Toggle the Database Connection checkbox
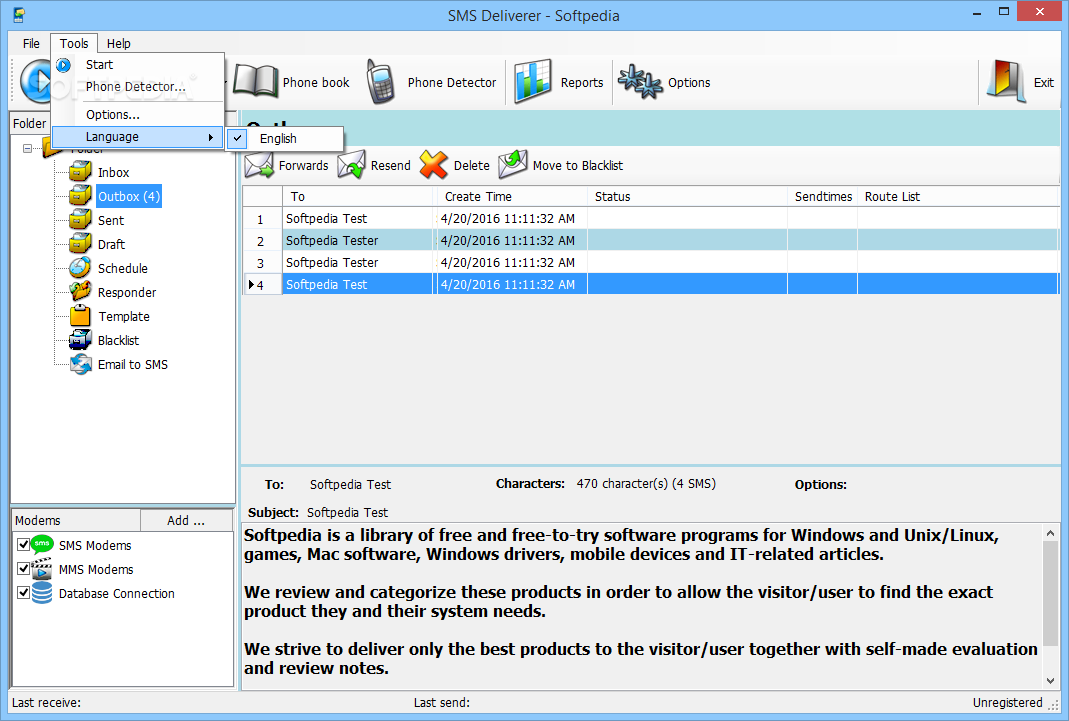Viewport: 1069px width, 721px height. [23, 593]
